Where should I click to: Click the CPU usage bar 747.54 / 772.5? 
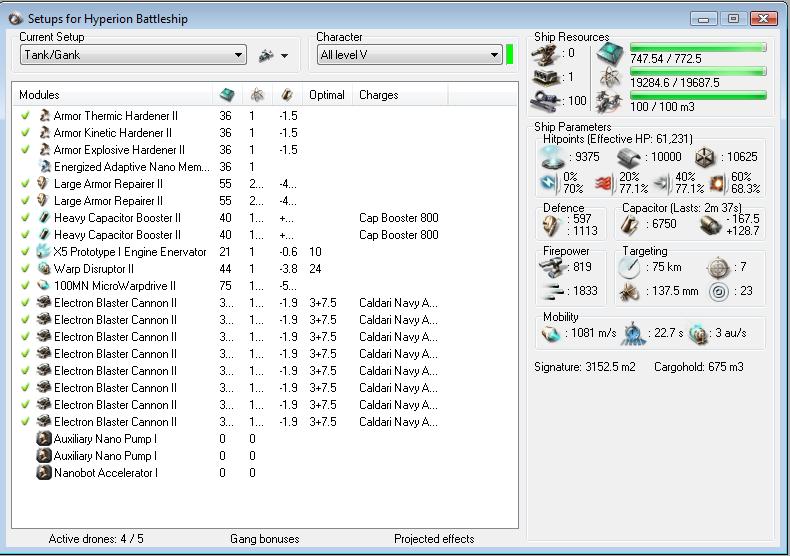(x=698, y=47)
